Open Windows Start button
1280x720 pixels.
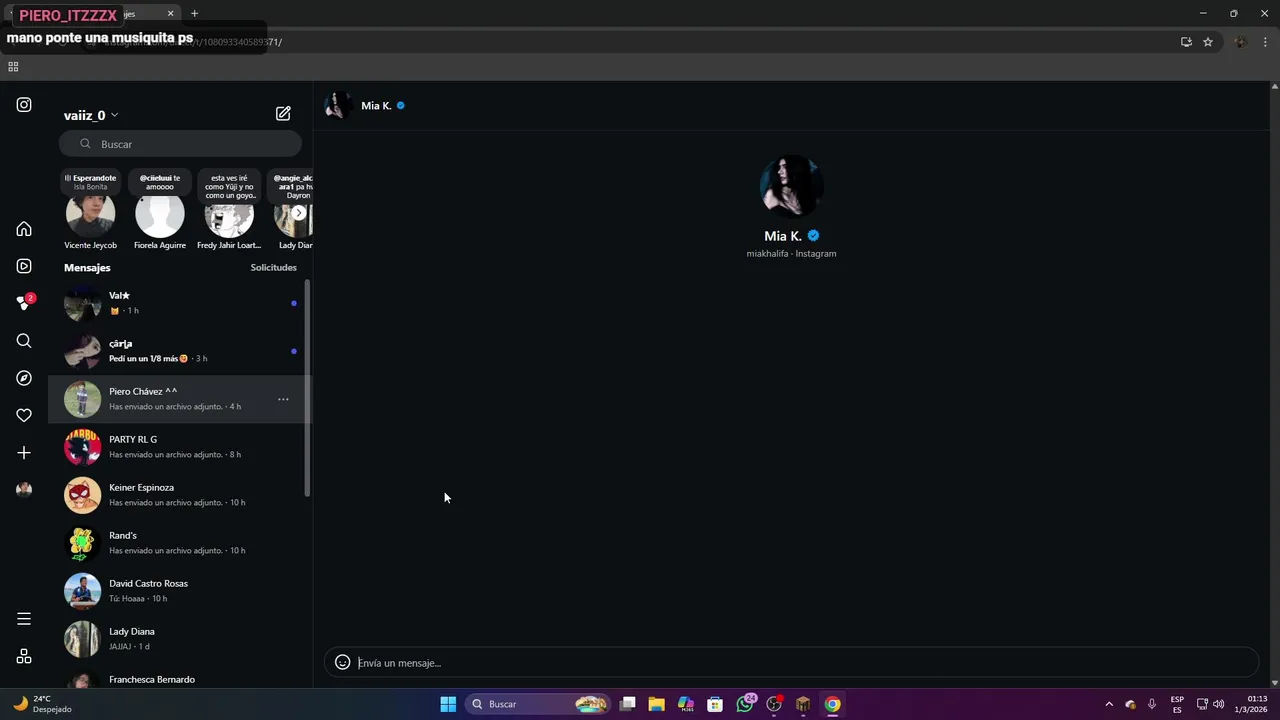click(x=448, y=704)
